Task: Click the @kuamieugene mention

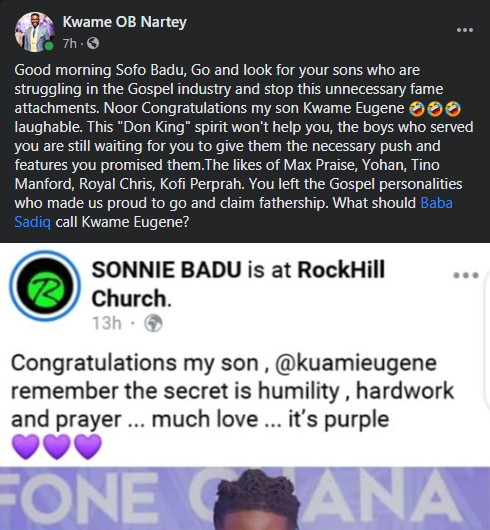Action: (356, 363)
